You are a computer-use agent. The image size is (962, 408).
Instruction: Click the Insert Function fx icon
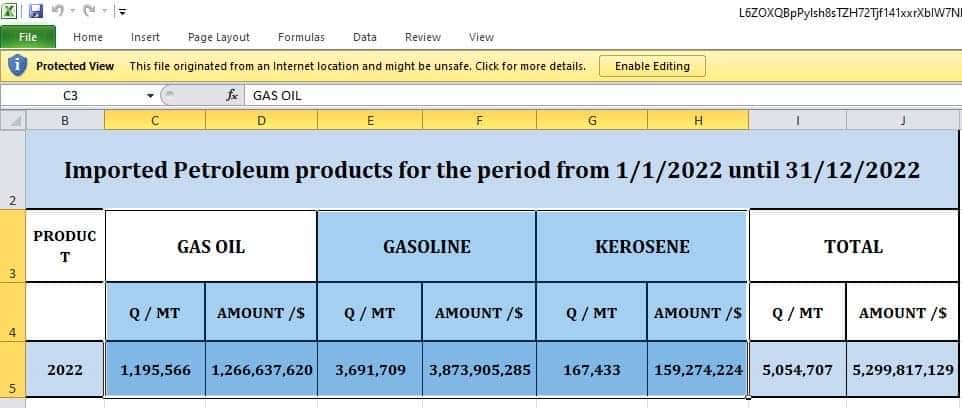pyautogui.click(x=232, y=96)
